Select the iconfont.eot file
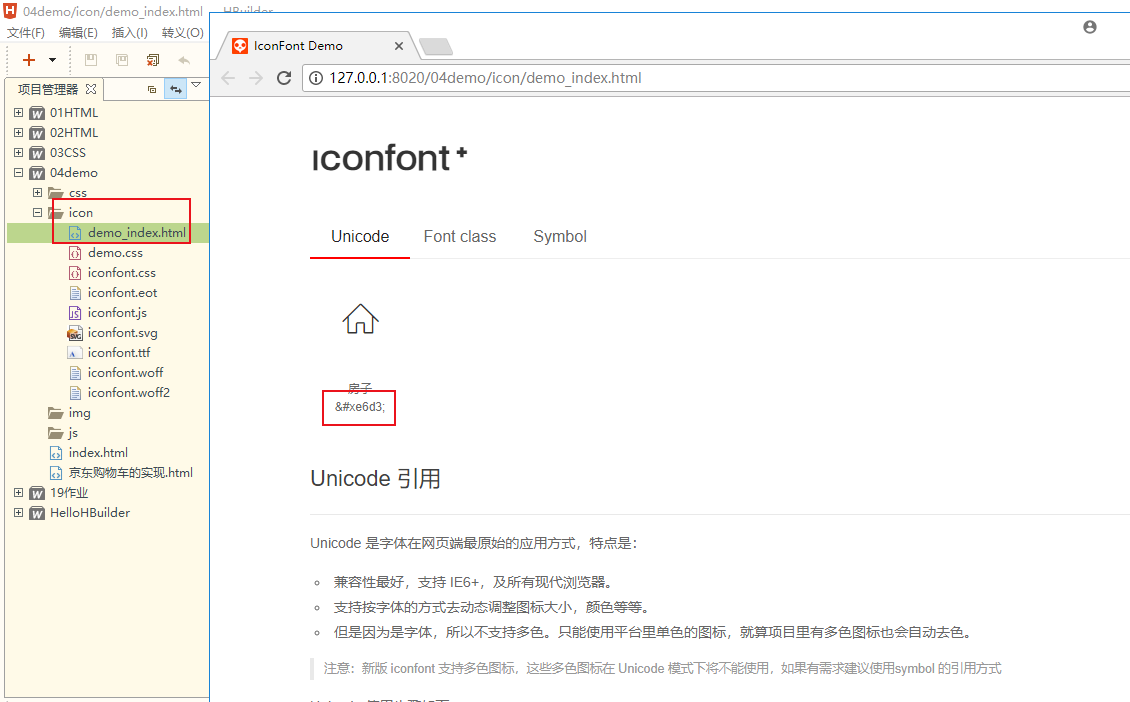The height and width of the screenshot is (702, 1130). (x=123, y=293)
